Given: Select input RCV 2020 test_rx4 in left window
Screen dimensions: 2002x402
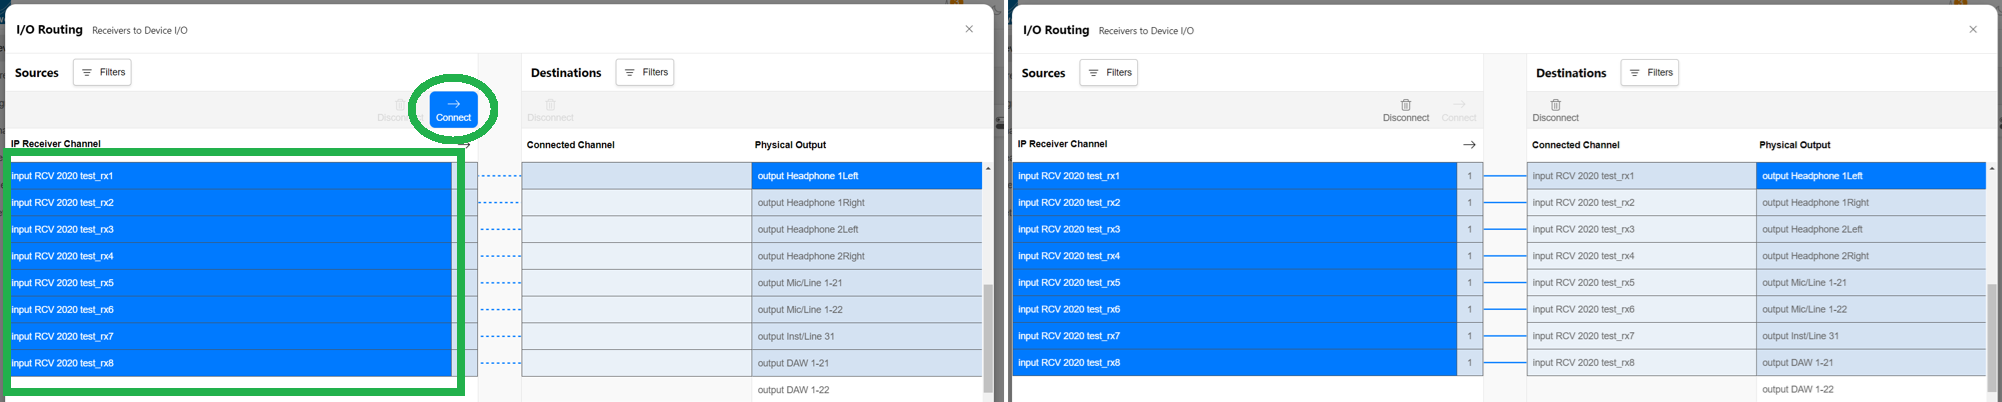Looking at the screenshot, I should pos(231,256).
